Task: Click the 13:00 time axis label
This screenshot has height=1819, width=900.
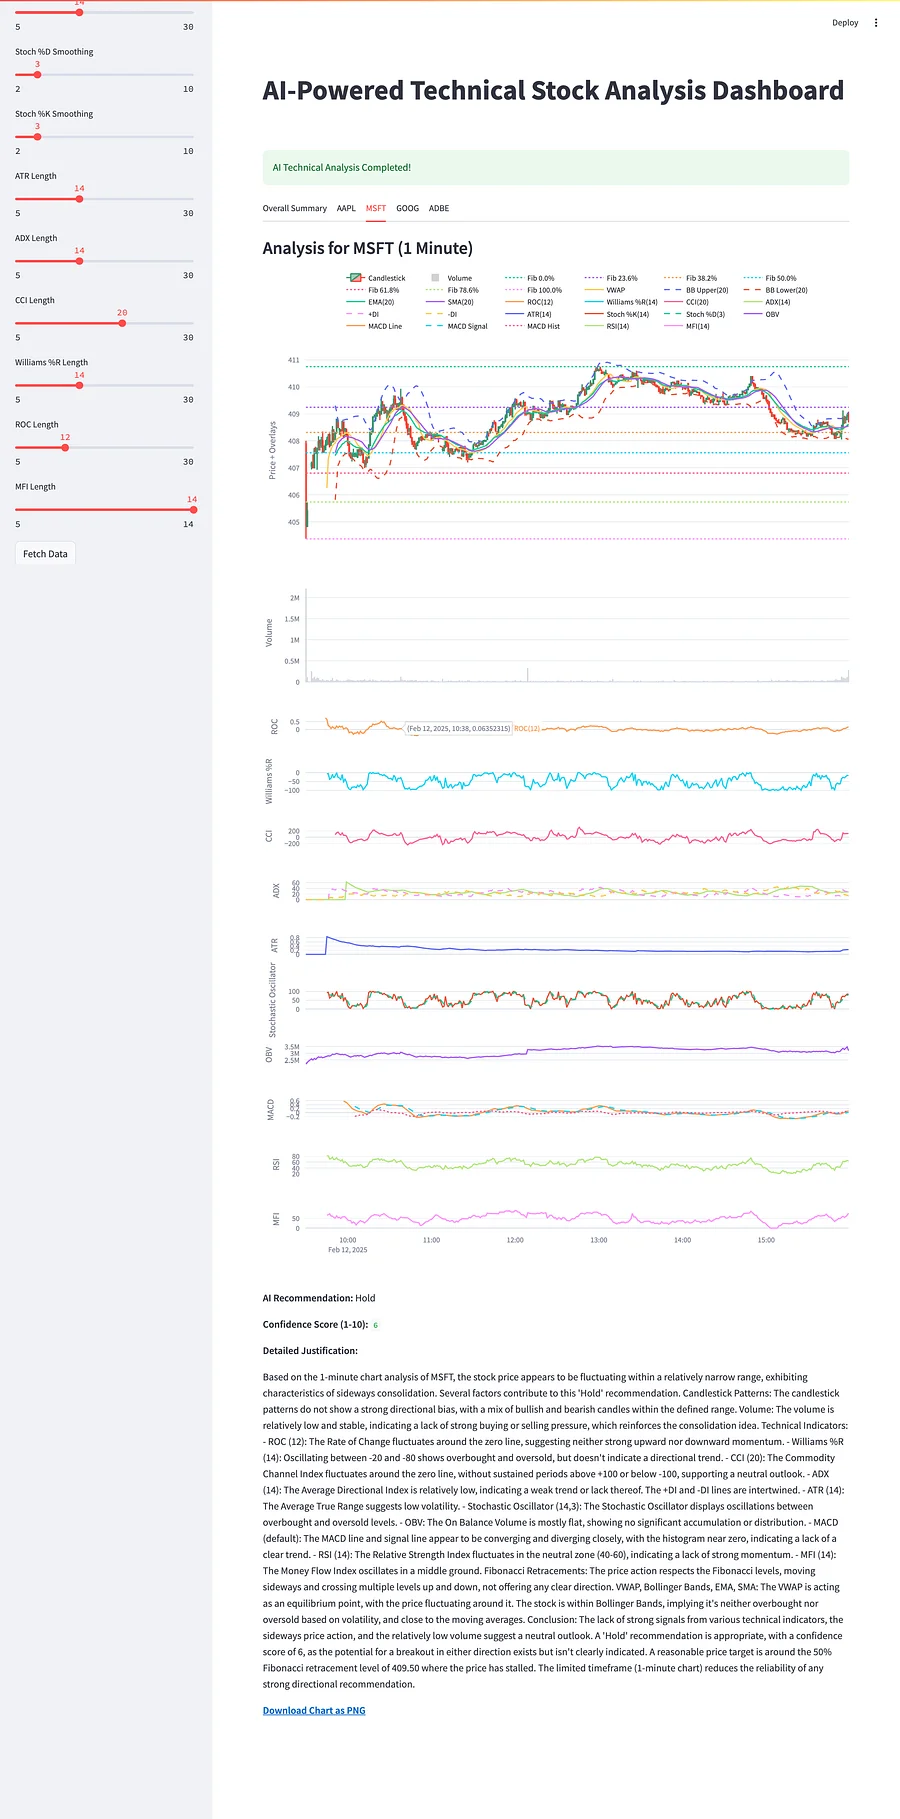Action: [598, 1240]
